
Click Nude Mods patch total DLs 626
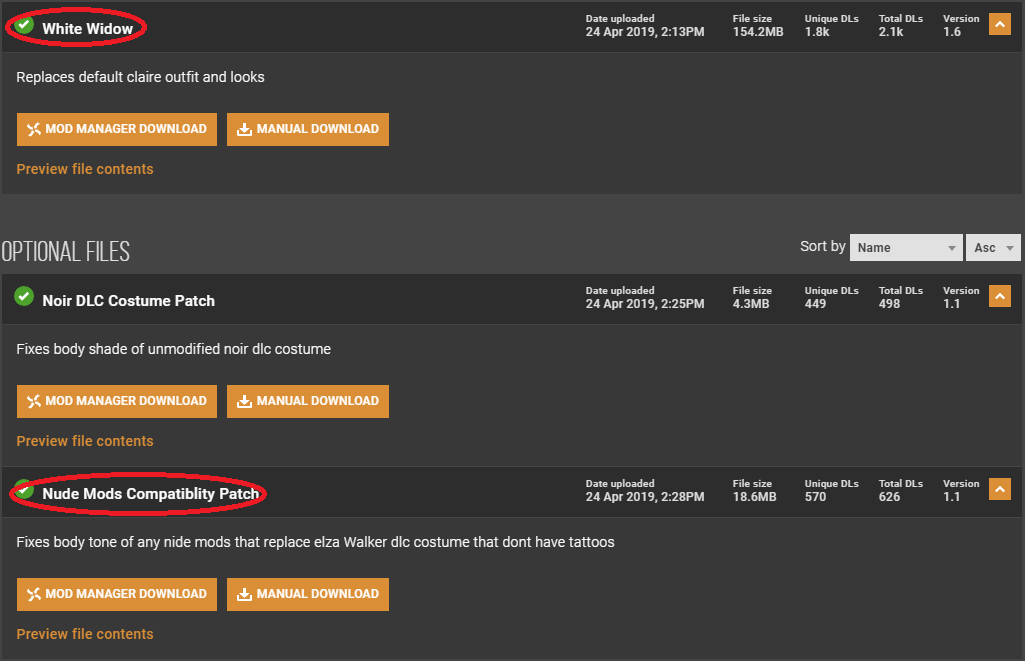click(x=890, y=497)
